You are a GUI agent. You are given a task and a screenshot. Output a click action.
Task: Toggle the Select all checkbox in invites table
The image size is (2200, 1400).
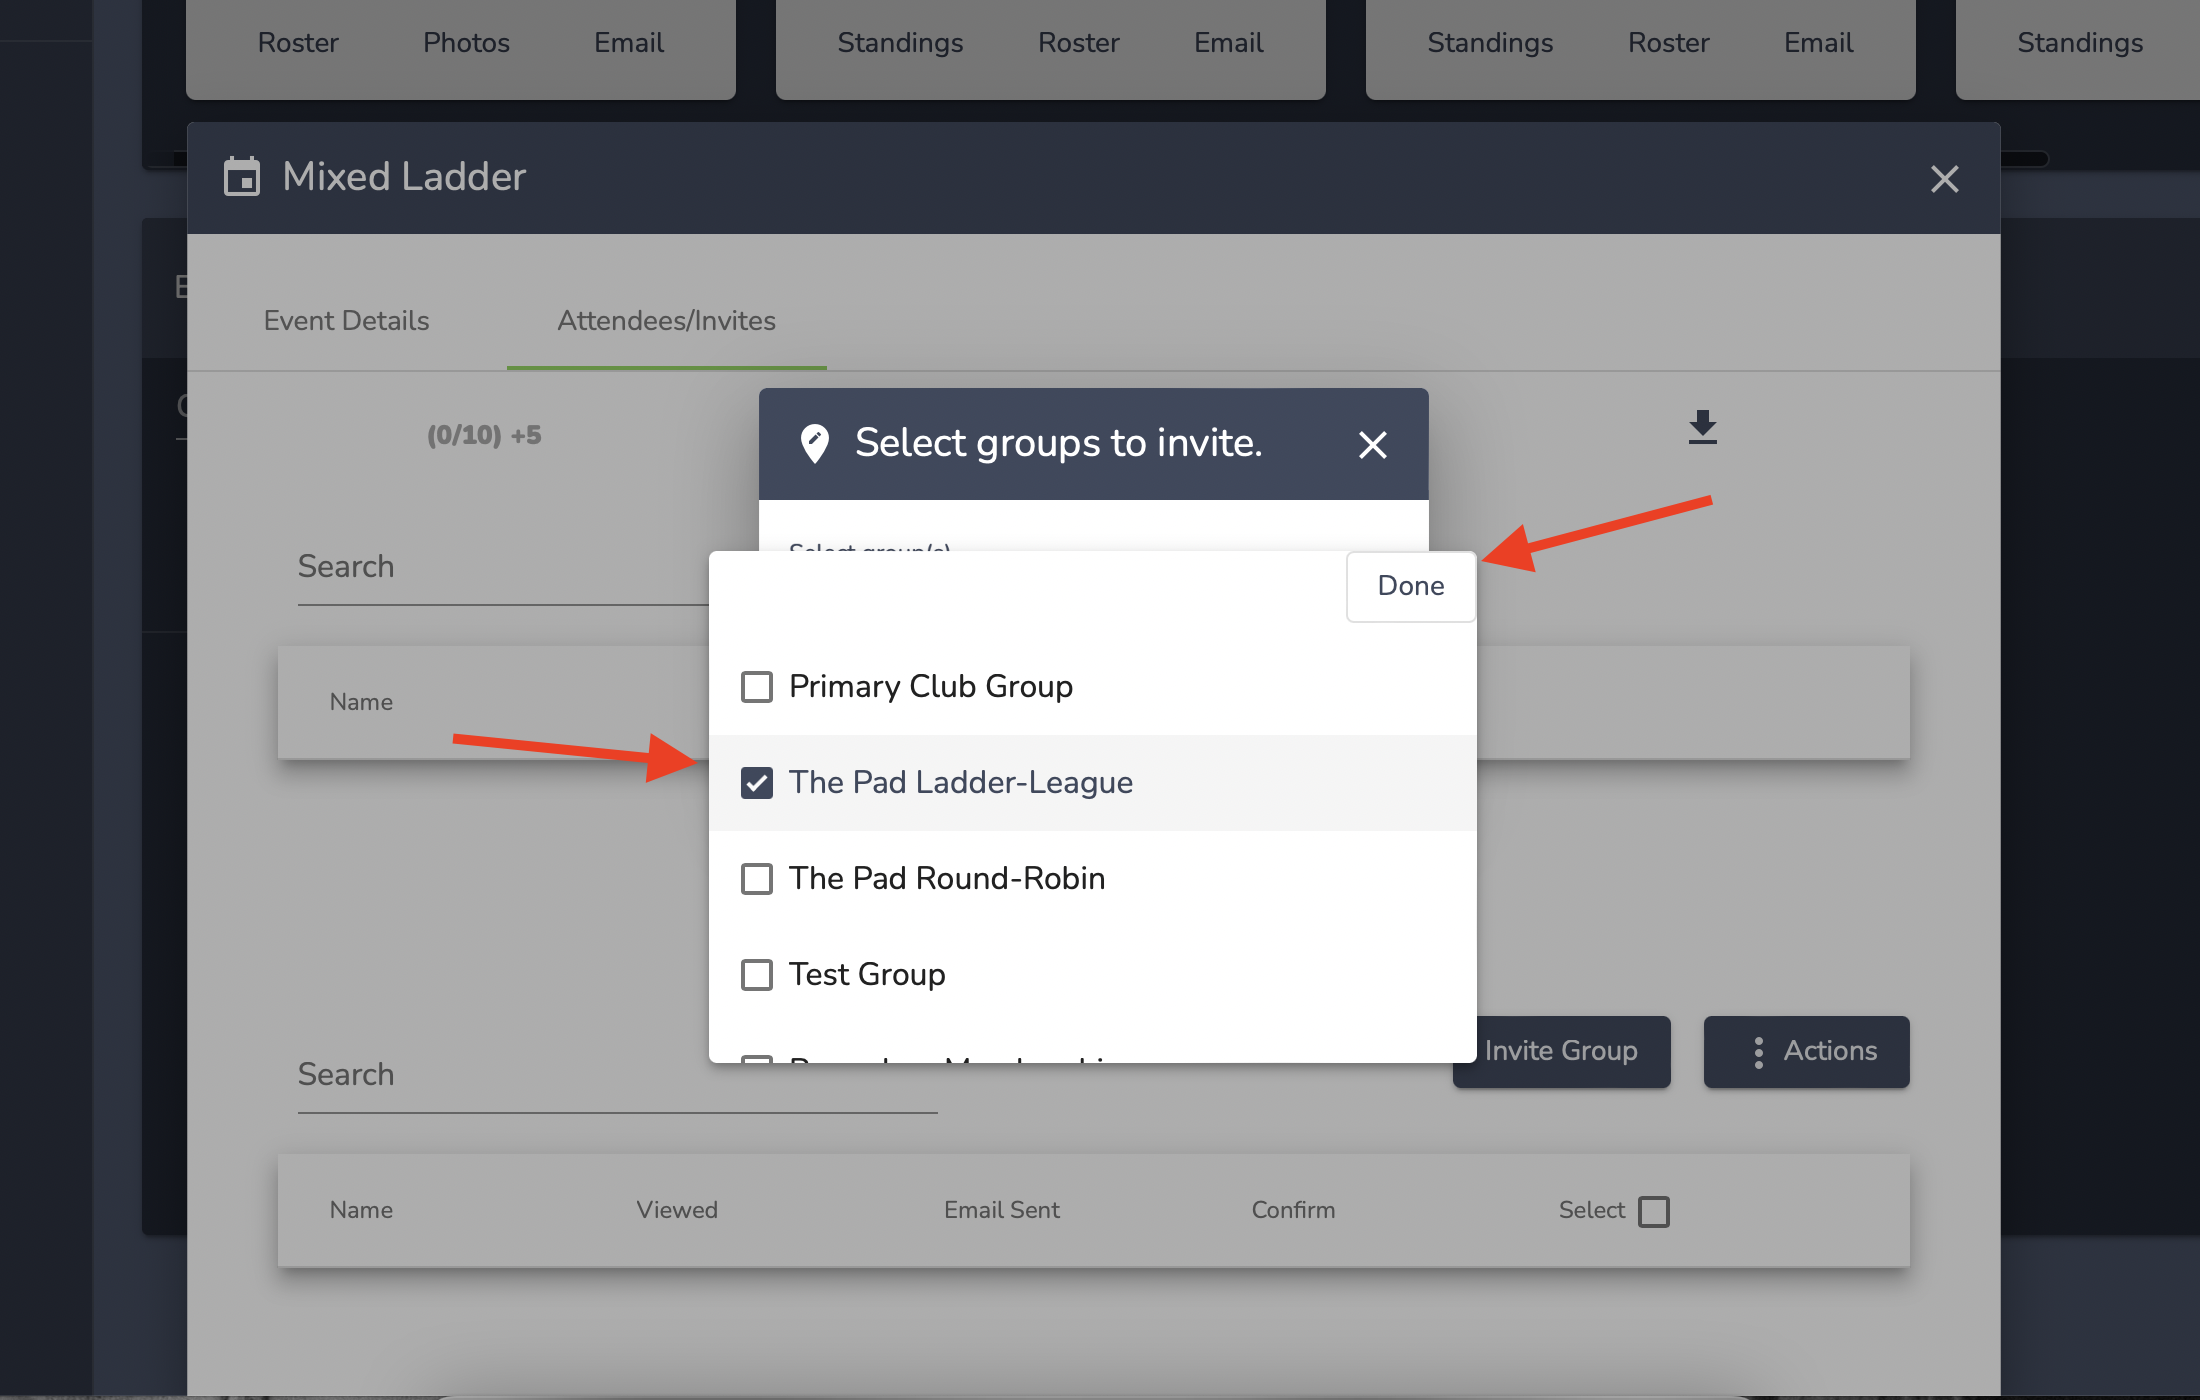pos(1654,1211)
